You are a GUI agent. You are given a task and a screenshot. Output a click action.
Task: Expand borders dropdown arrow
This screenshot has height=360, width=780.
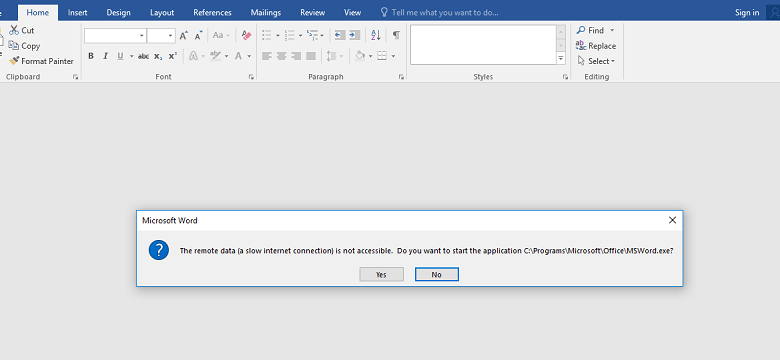(393, 56)
